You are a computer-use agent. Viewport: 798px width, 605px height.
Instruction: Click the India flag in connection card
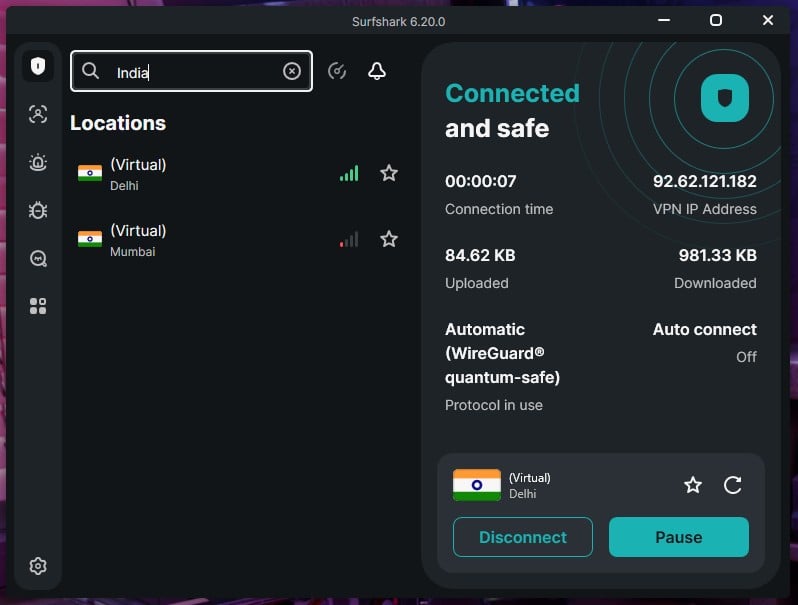pyautogui.click(x=477, y=485)
